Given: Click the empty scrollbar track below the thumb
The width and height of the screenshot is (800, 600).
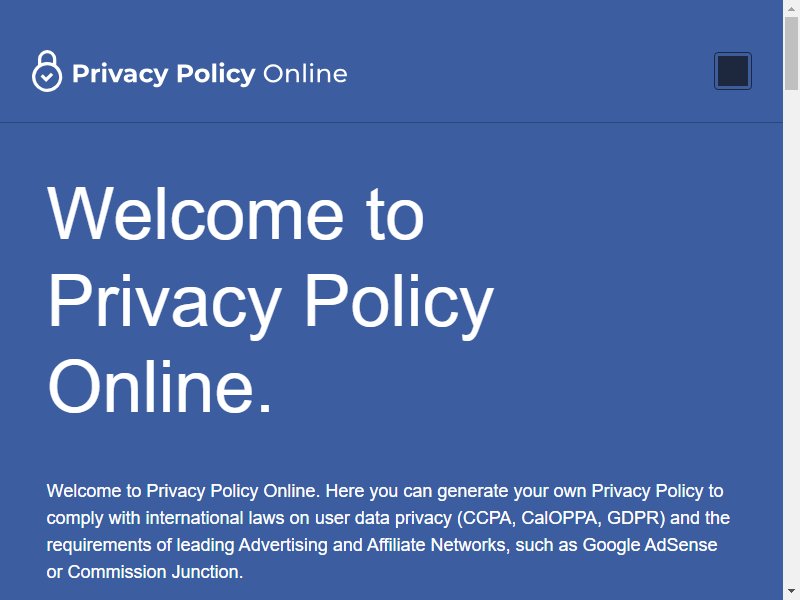Looking at the screenshot, I should tap(791, 337).
